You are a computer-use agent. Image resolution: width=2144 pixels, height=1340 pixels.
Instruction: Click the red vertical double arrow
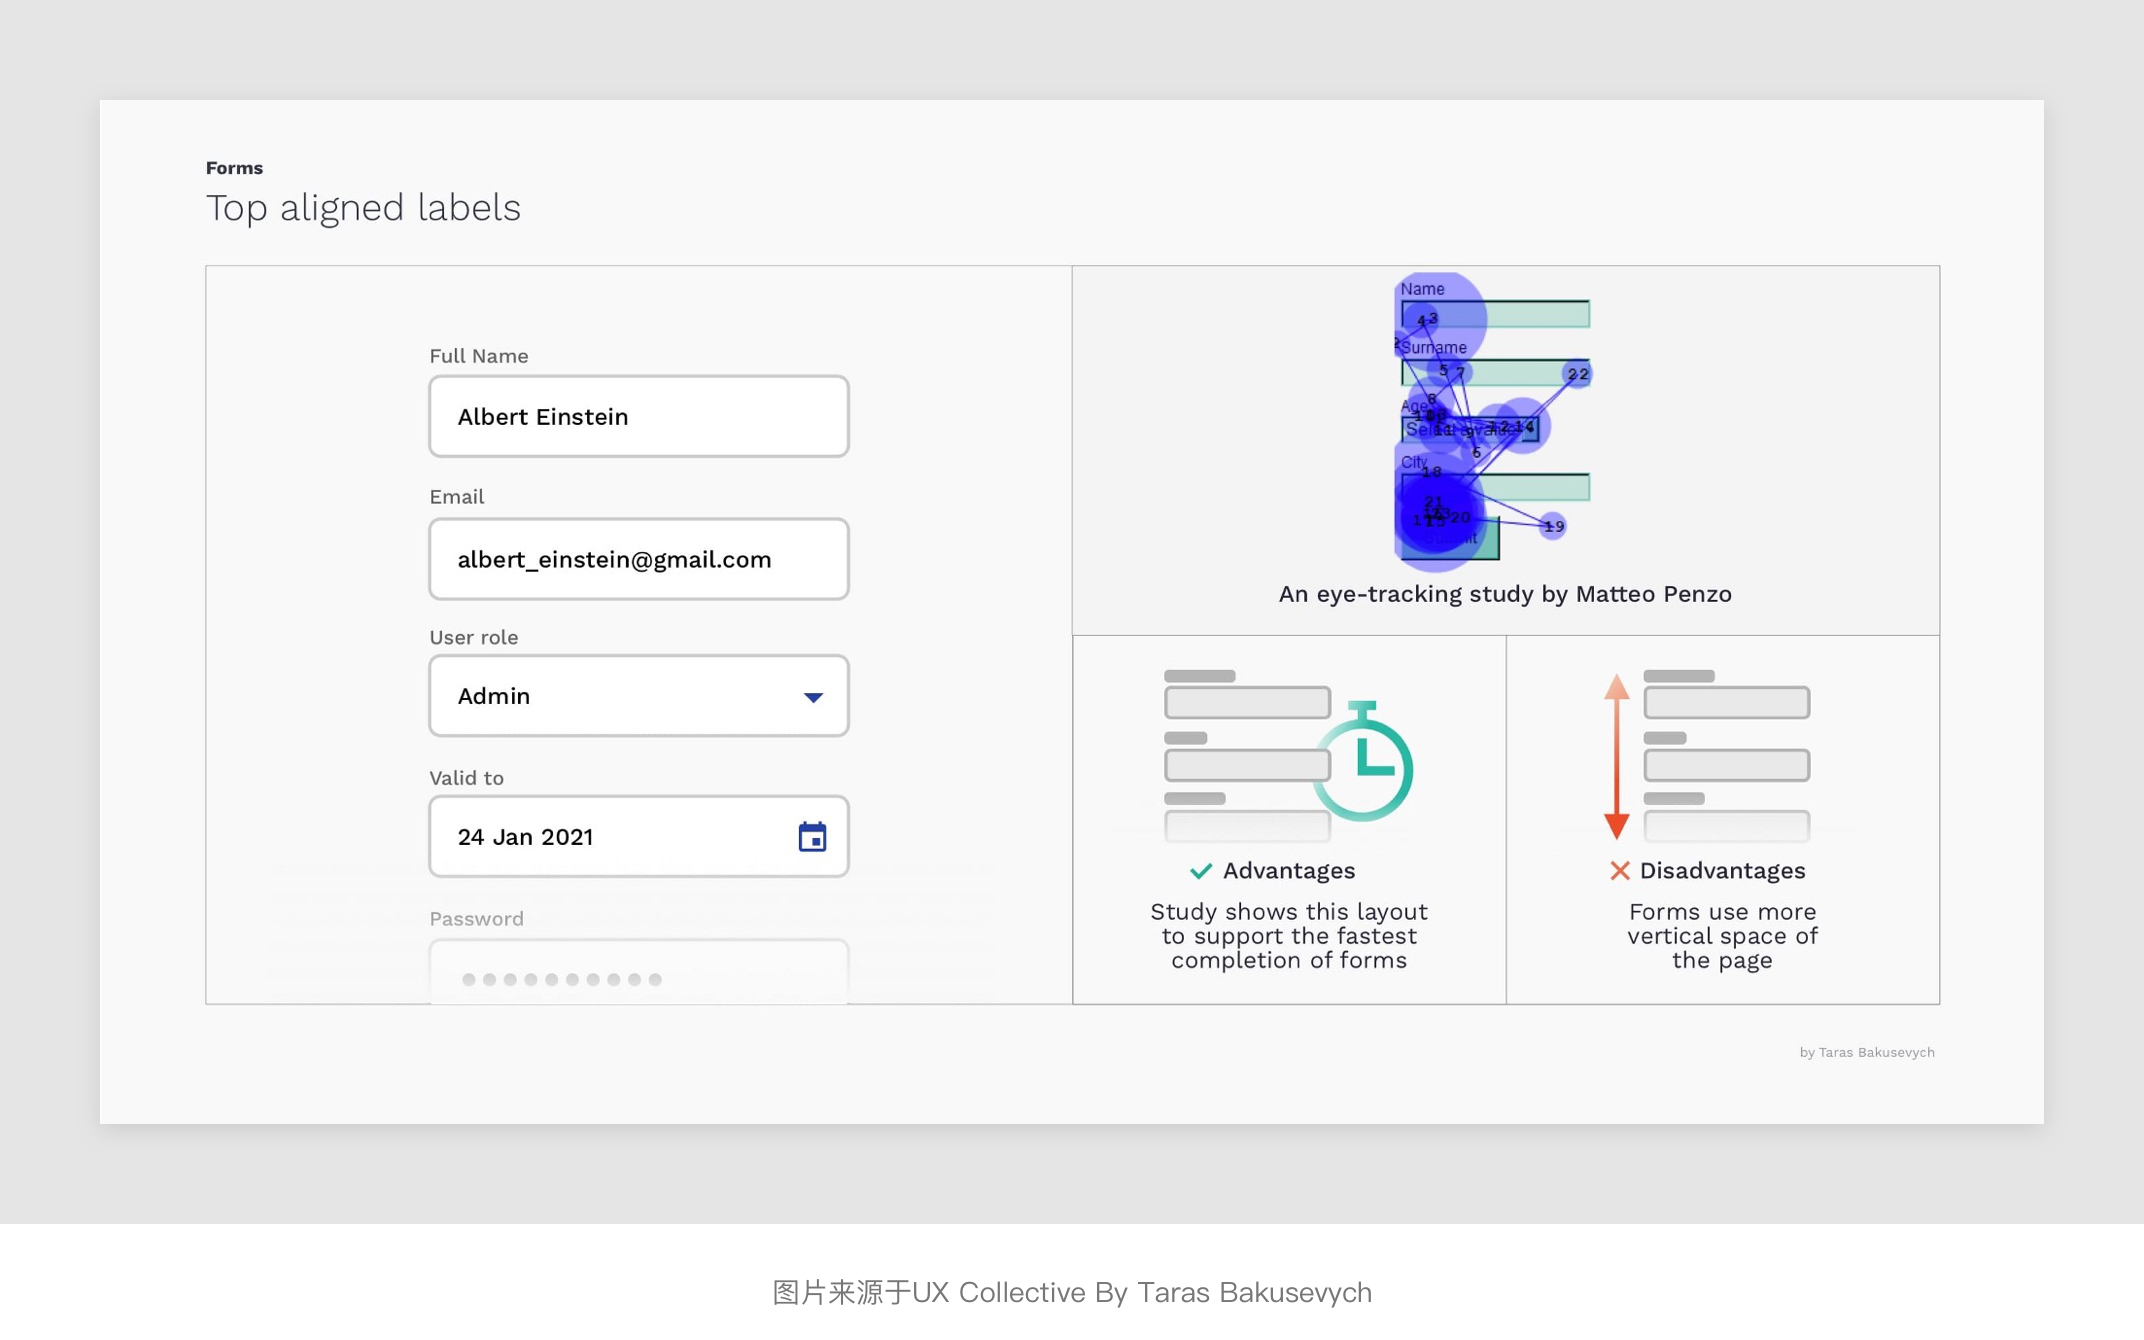click(x=1616, y=757)
